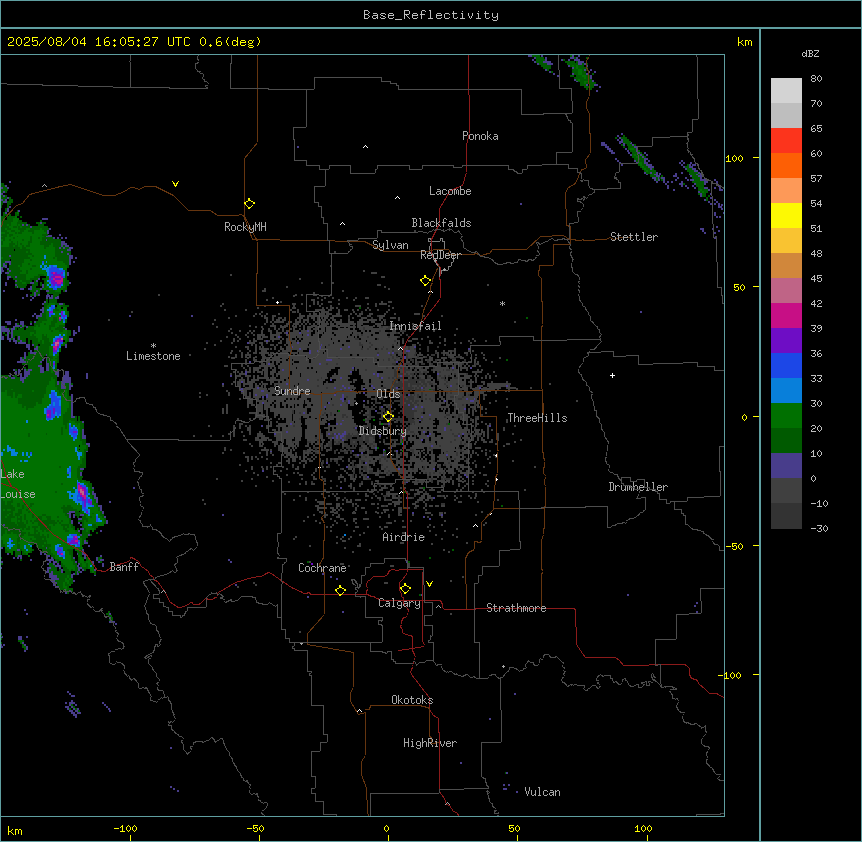This screenshot has height=842, width=862.
Task: Click the HighRiver label
Action: click(x=430, y=743)
